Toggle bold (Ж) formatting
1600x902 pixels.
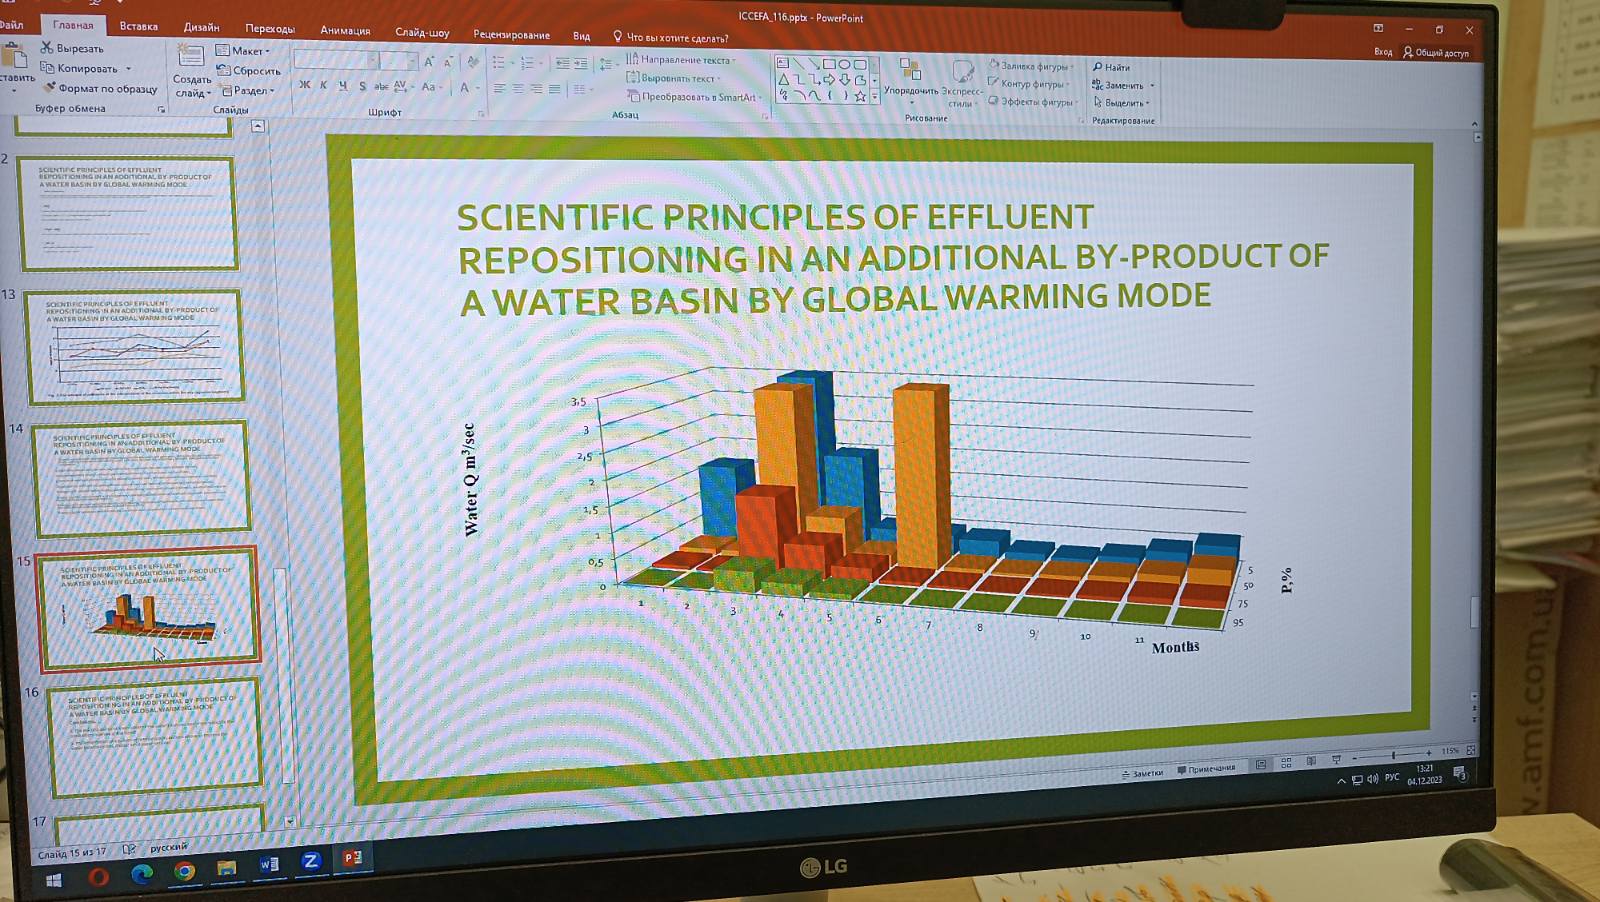pyautogui.click(x=305, y=86)
